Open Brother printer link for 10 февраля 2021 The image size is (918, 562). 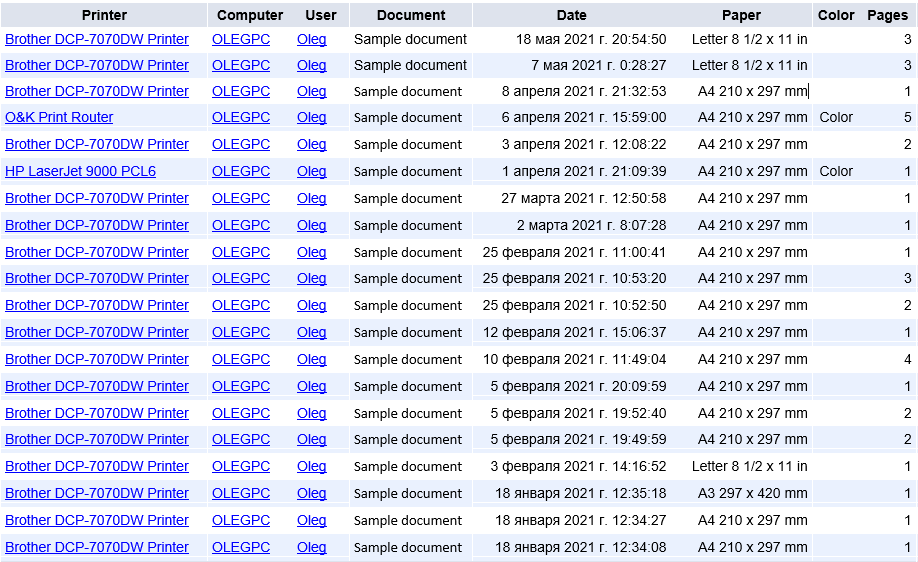[97, 359]
